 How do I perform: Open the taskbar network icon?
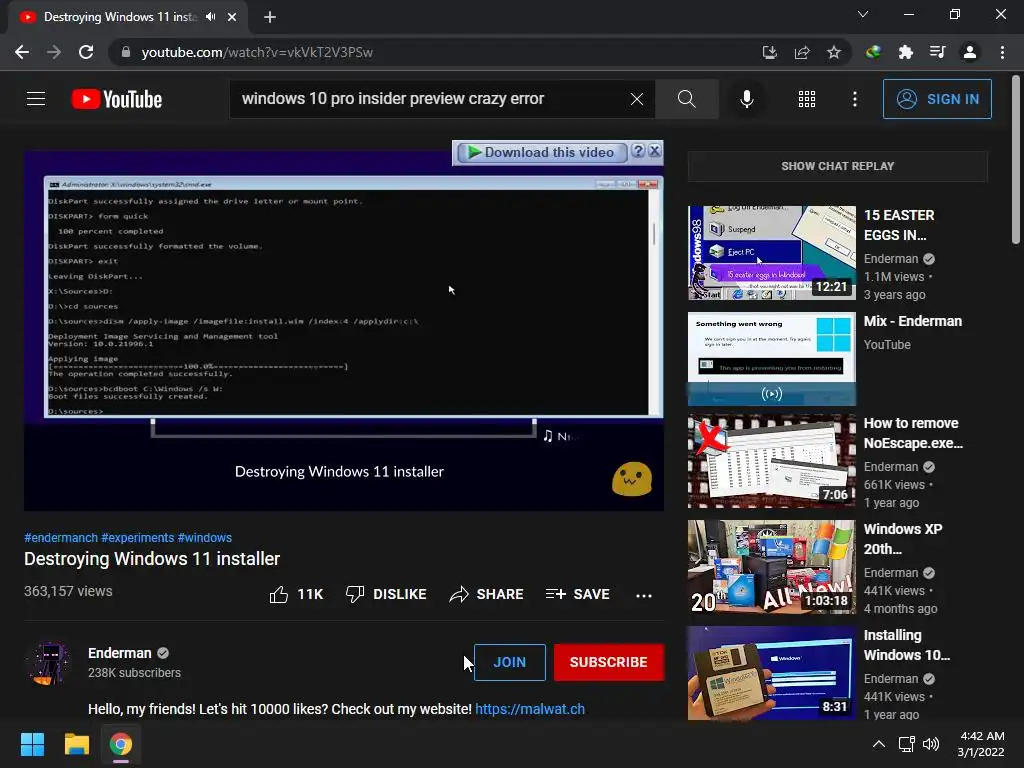906,744
